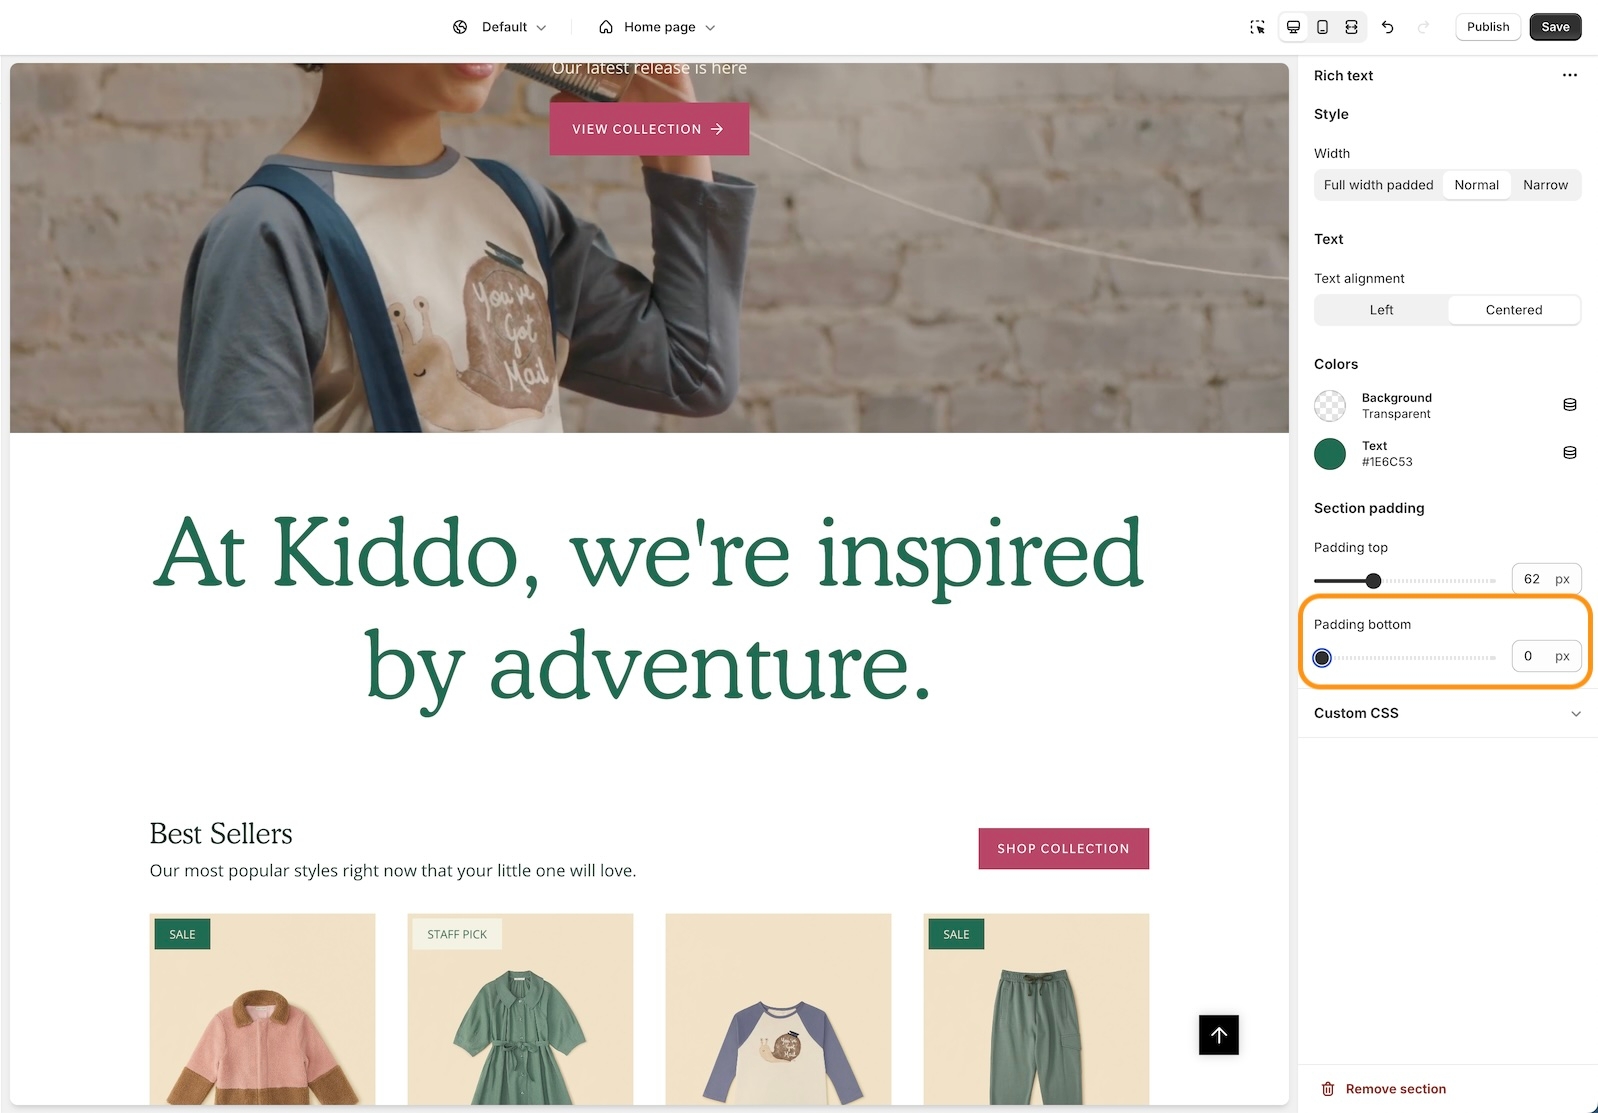
Task: Toggle the inspector selection tool
Action: [1257, 27]
